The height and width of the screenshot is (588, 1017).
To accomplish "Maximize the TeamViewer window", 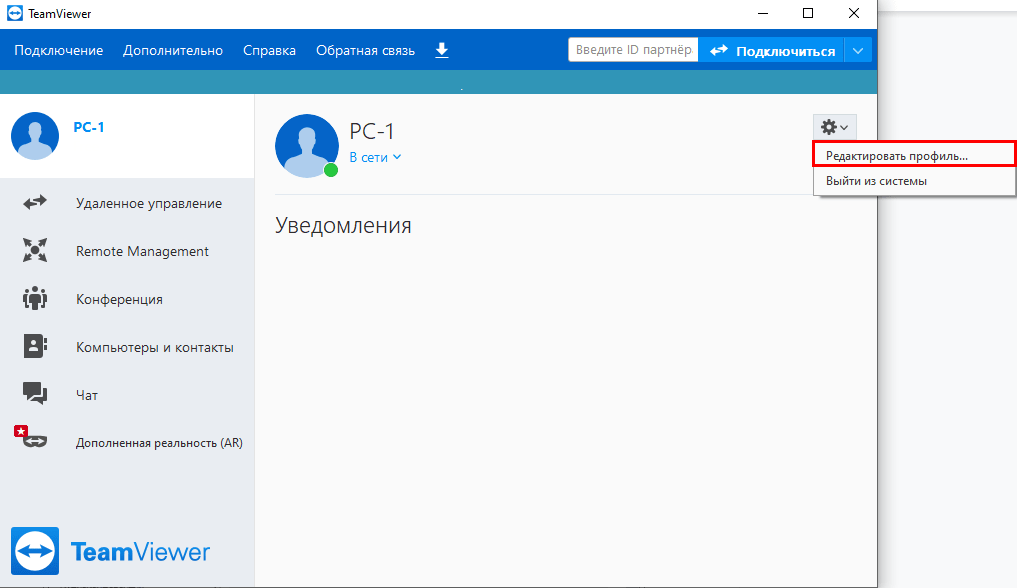I will (x=808, y=13).
